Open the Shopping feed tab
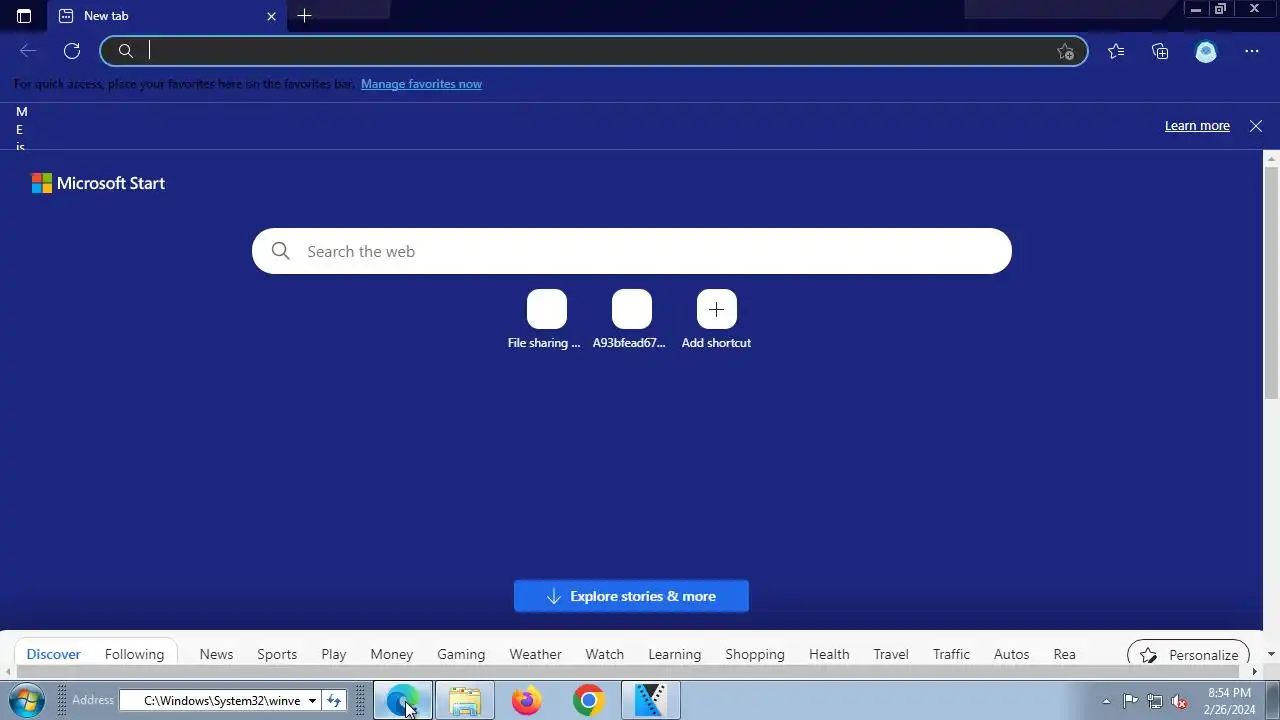Viewport: 1280px width, 720px height. pos(755,654)
